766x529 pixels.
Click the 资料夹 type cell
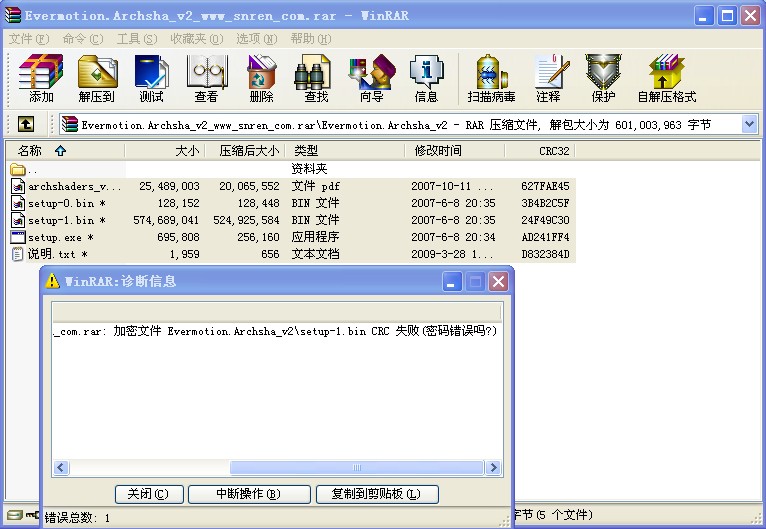[x=309, y=169]
